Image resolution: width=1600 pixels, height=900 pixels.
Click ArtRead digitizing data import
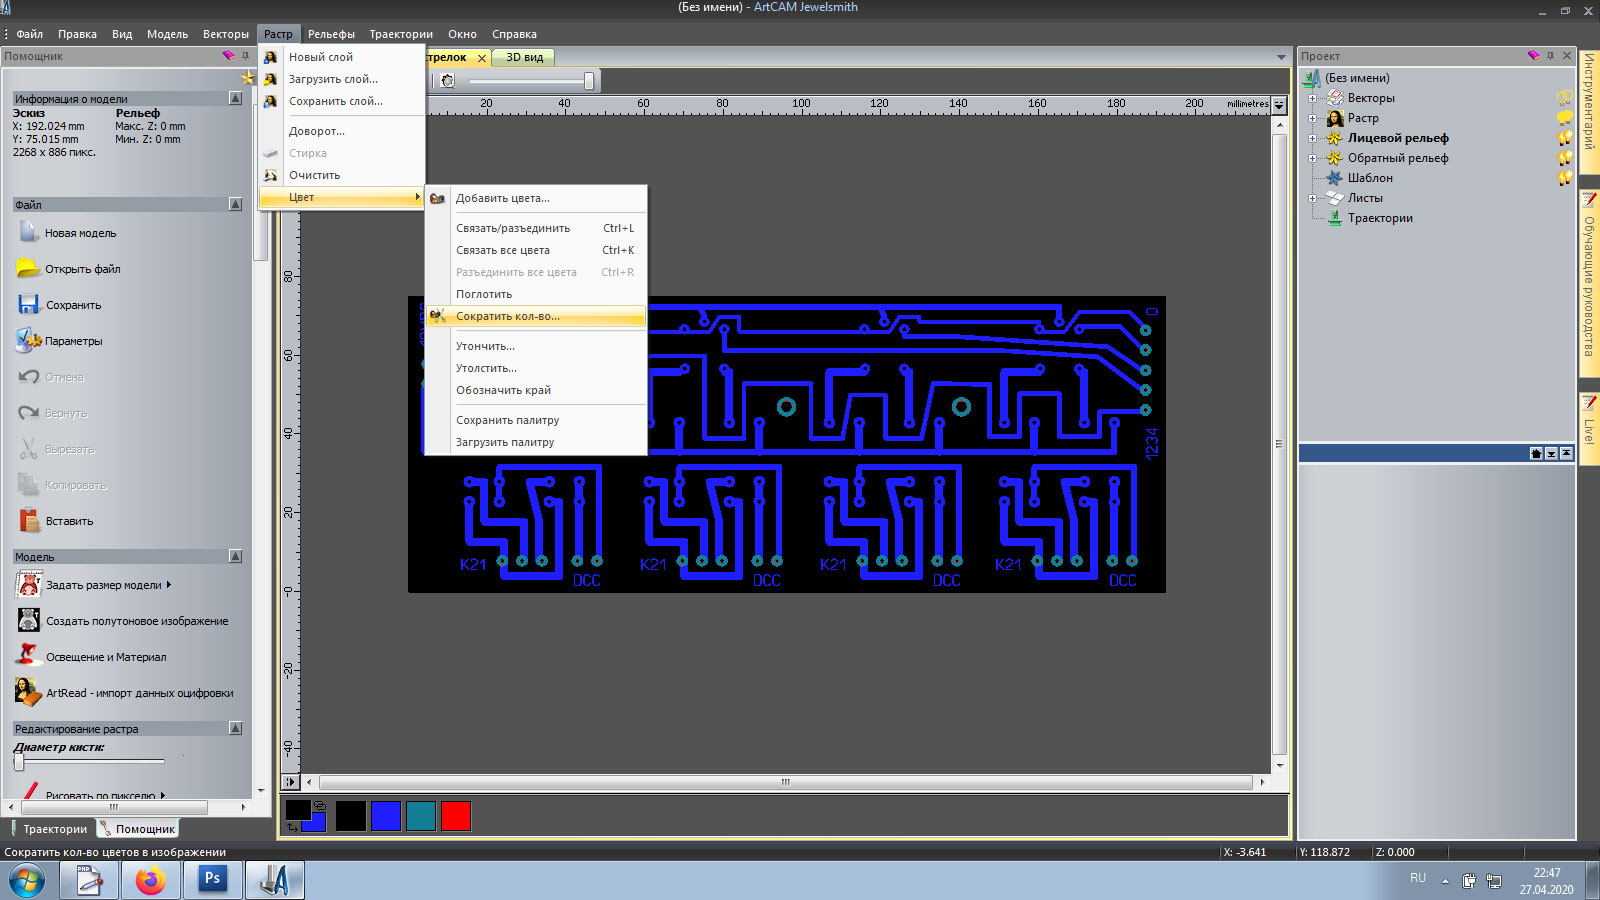pos(139,693)
